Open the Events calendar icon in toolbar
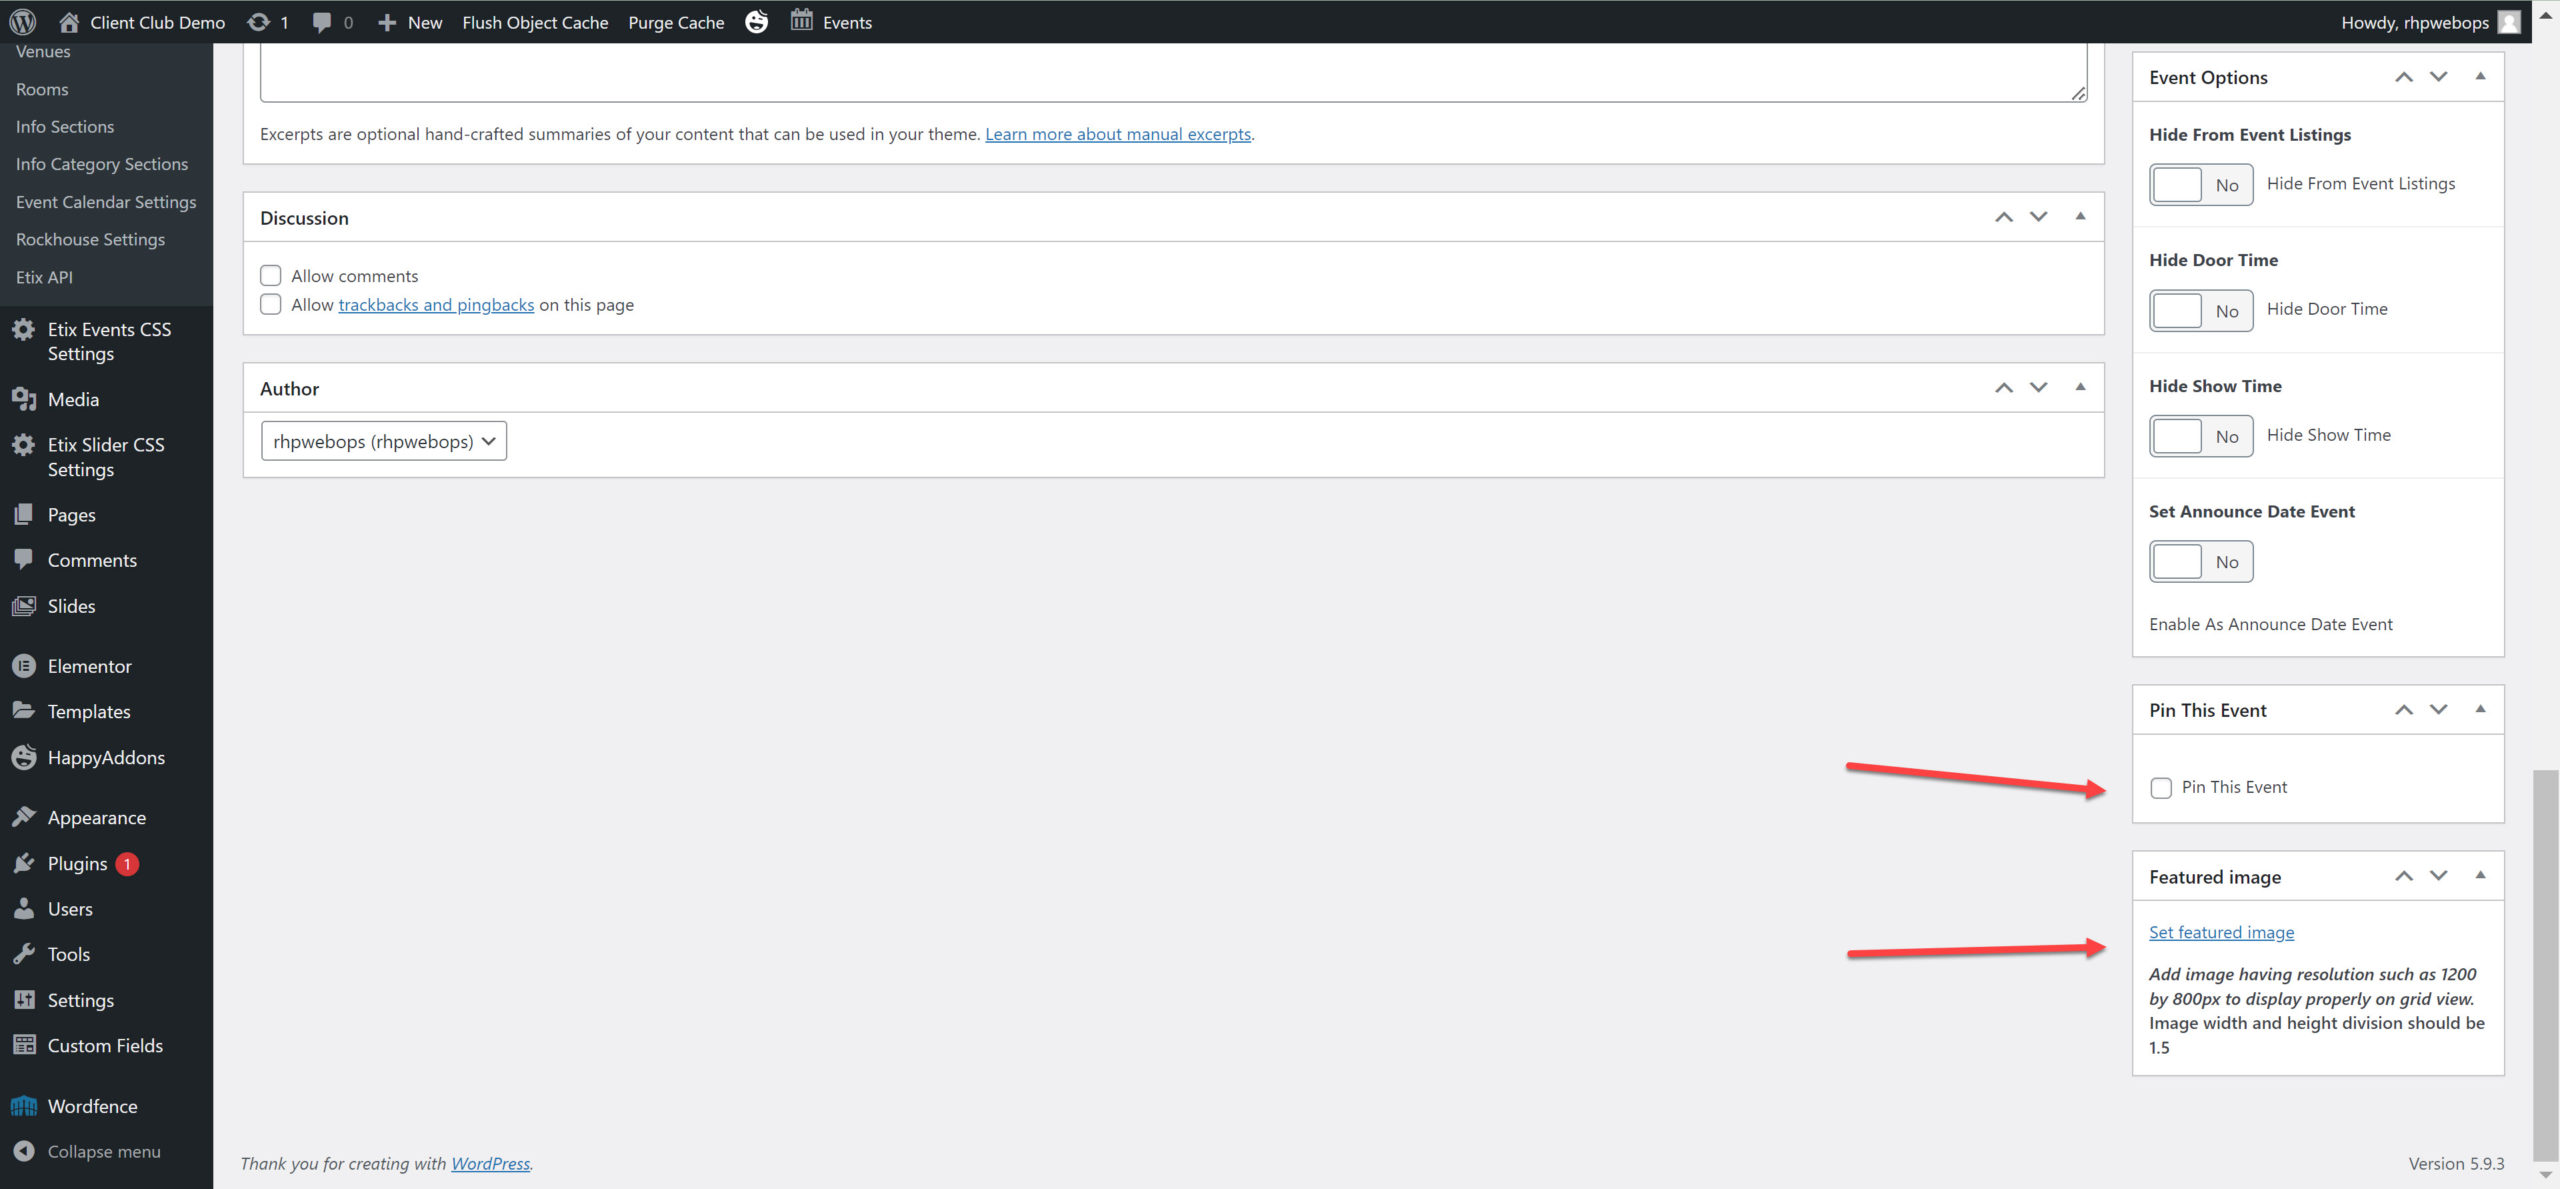The width and height of the screenshot is (2560, 1189). click(802, 21)
